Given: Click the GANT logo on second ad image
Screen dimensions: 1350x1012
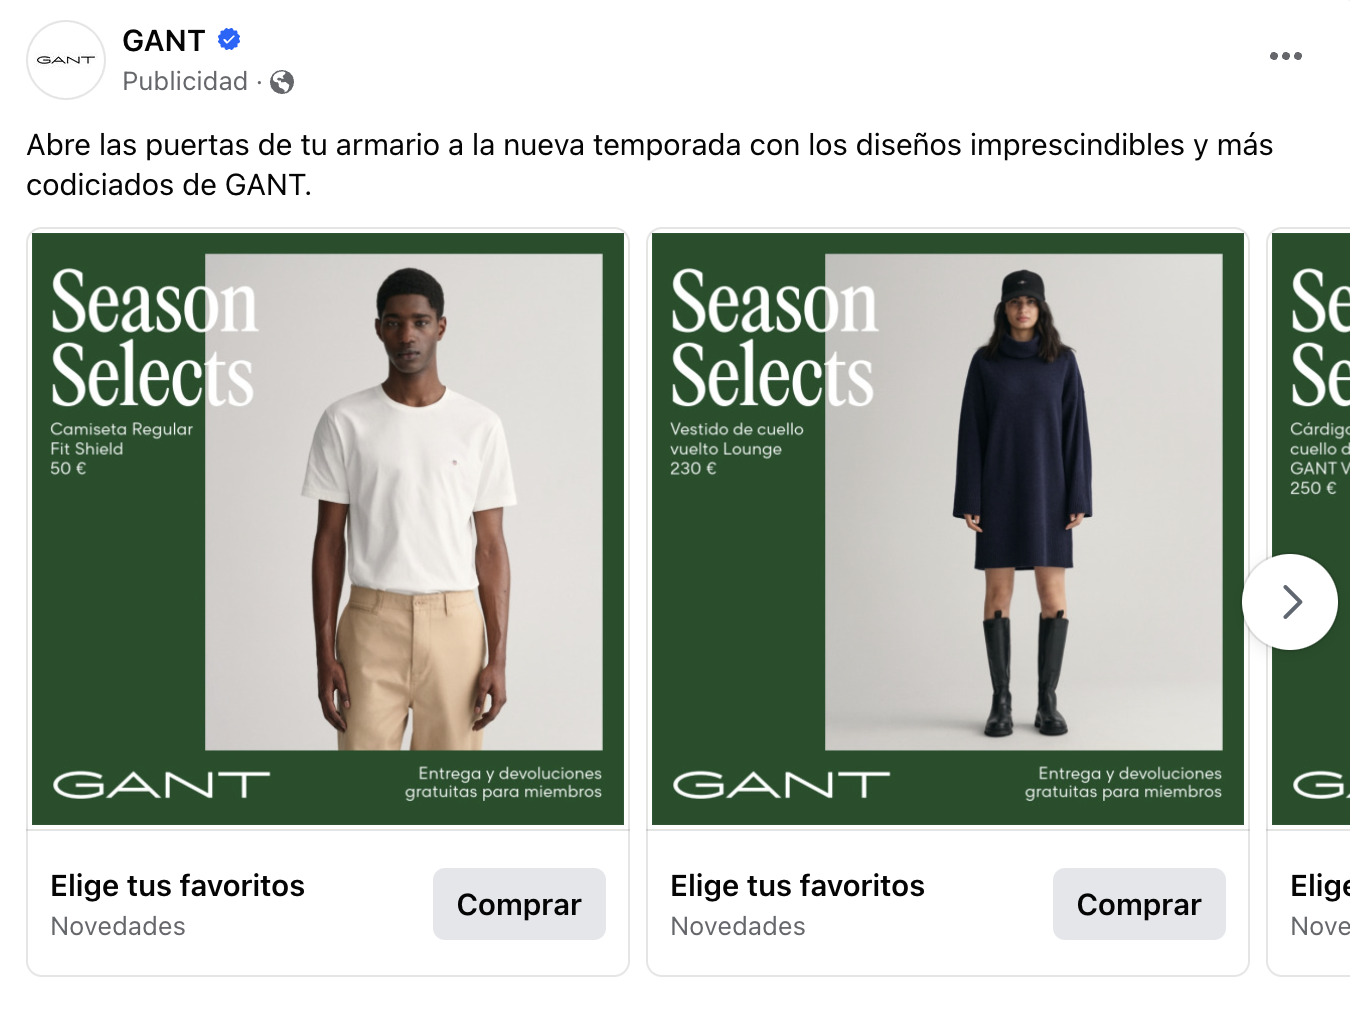Looking at the screenshot, I should coord(781,785).
